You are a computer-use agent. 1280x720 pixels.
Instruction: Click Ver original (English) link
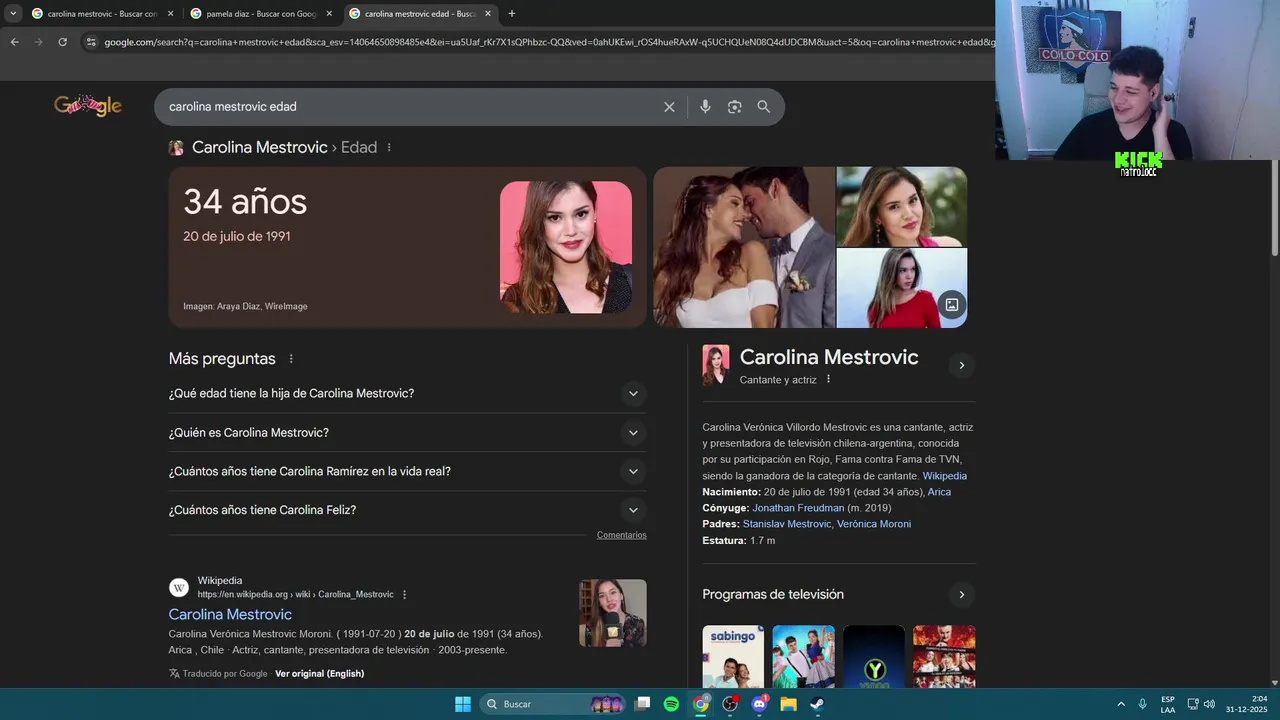tap(319, 674)
